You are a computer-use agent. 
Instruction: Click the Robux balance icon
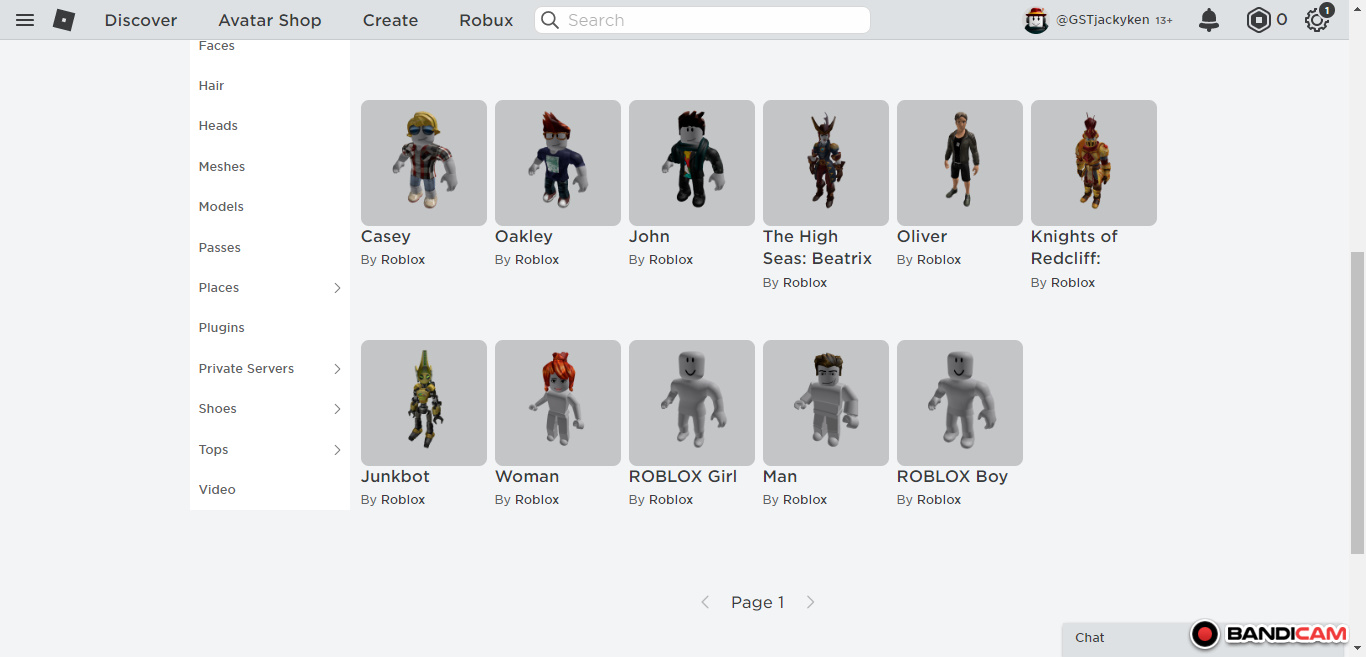pos(1258,20)
